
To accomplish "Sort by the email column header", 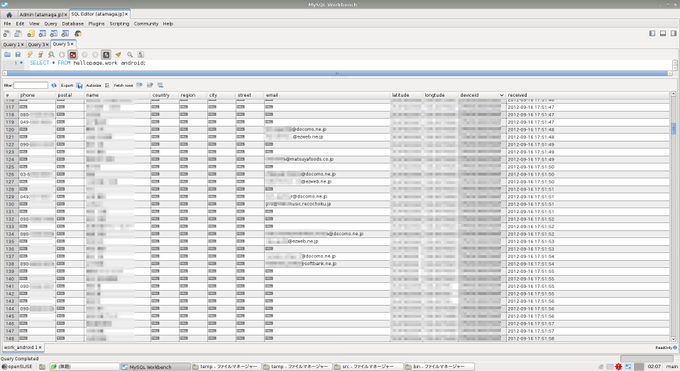I will coord(327,95).
